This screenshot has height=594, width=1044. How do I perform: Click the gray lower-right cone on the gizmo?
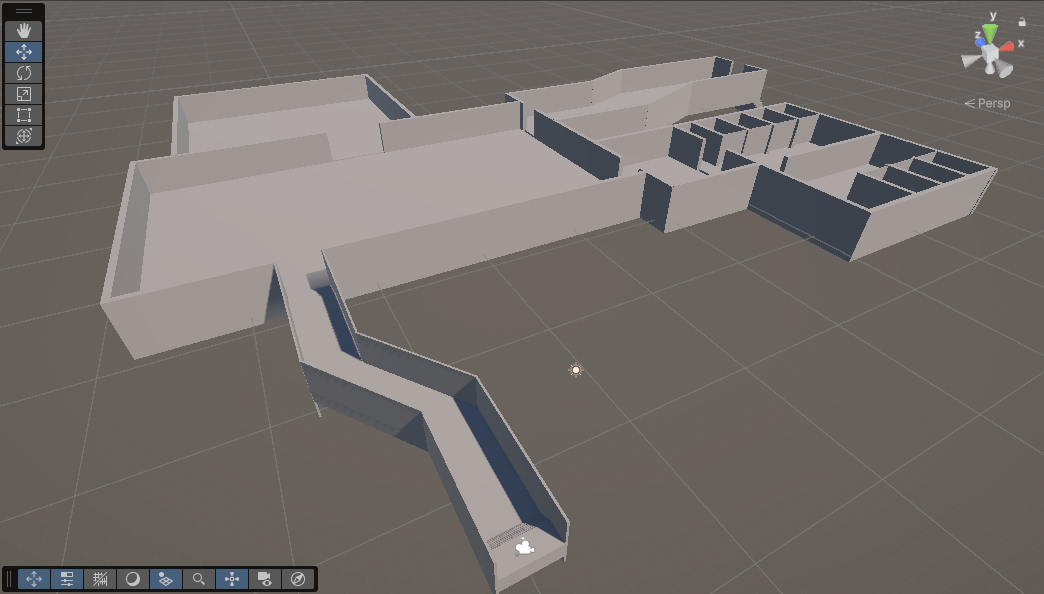click(1004, 69)
